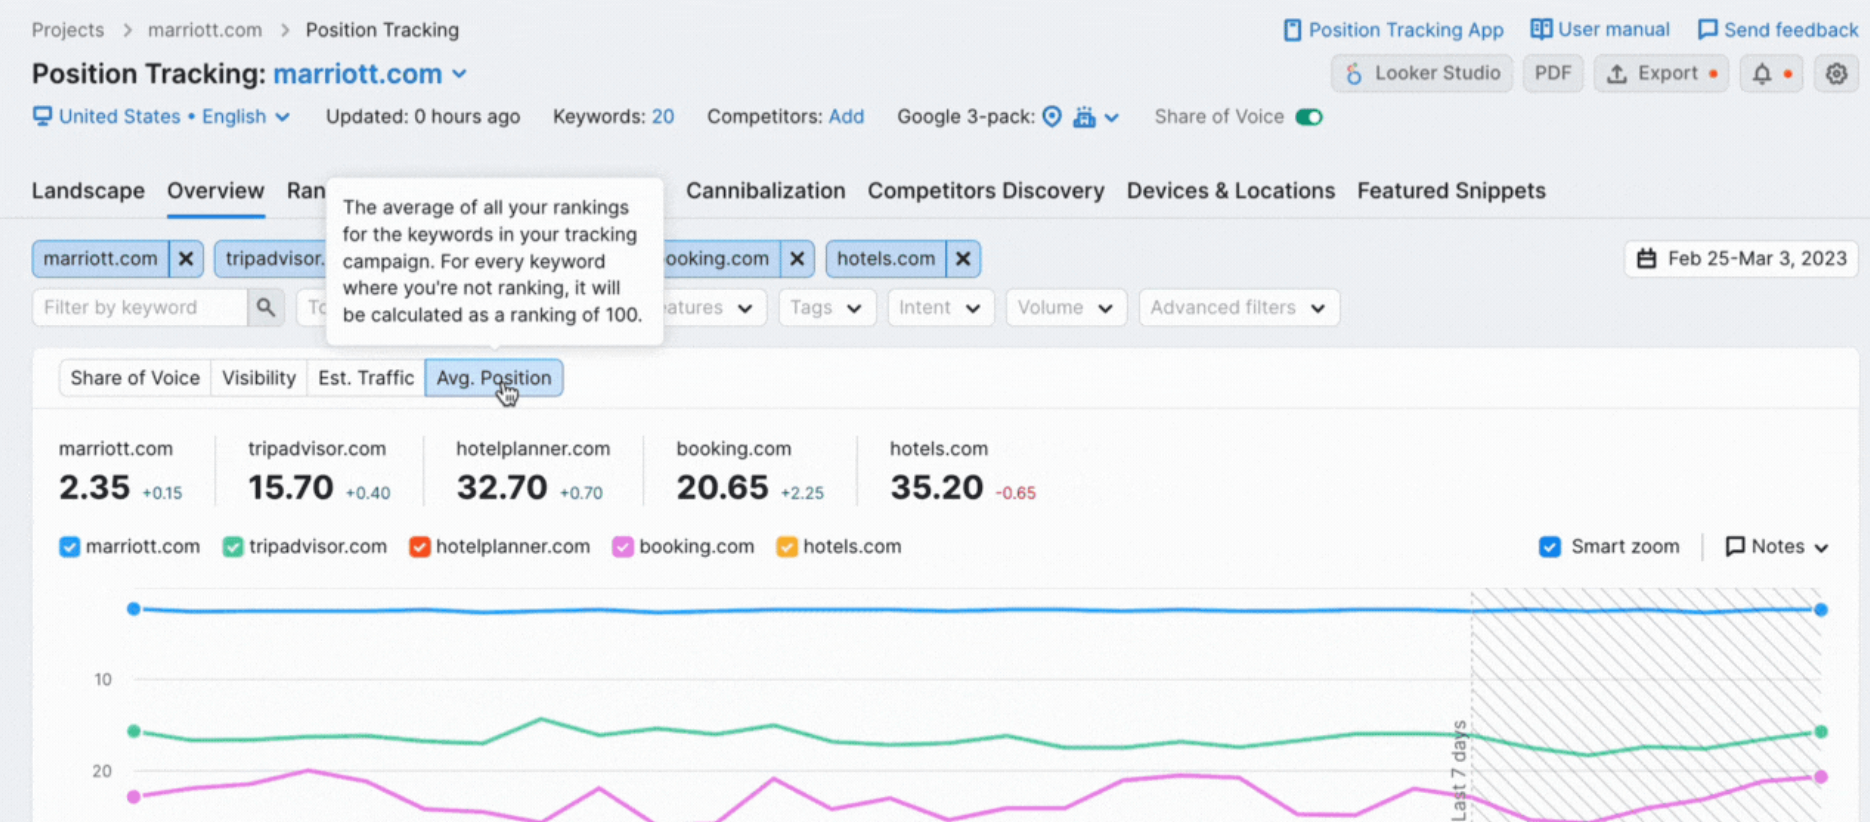Remove the booking.com domain chip
Screen dimensions: 1870x822
click(x=797, y=259)
